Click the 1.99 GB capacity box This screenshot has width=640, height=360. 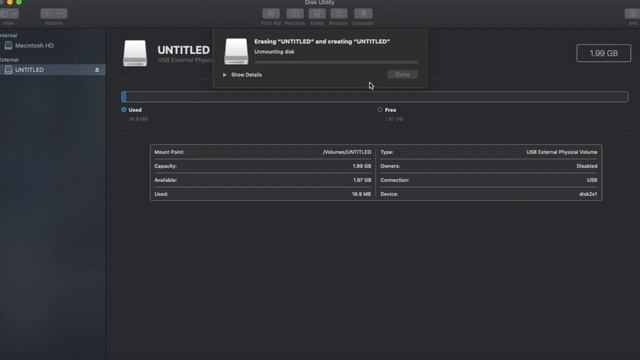(604, 53)
